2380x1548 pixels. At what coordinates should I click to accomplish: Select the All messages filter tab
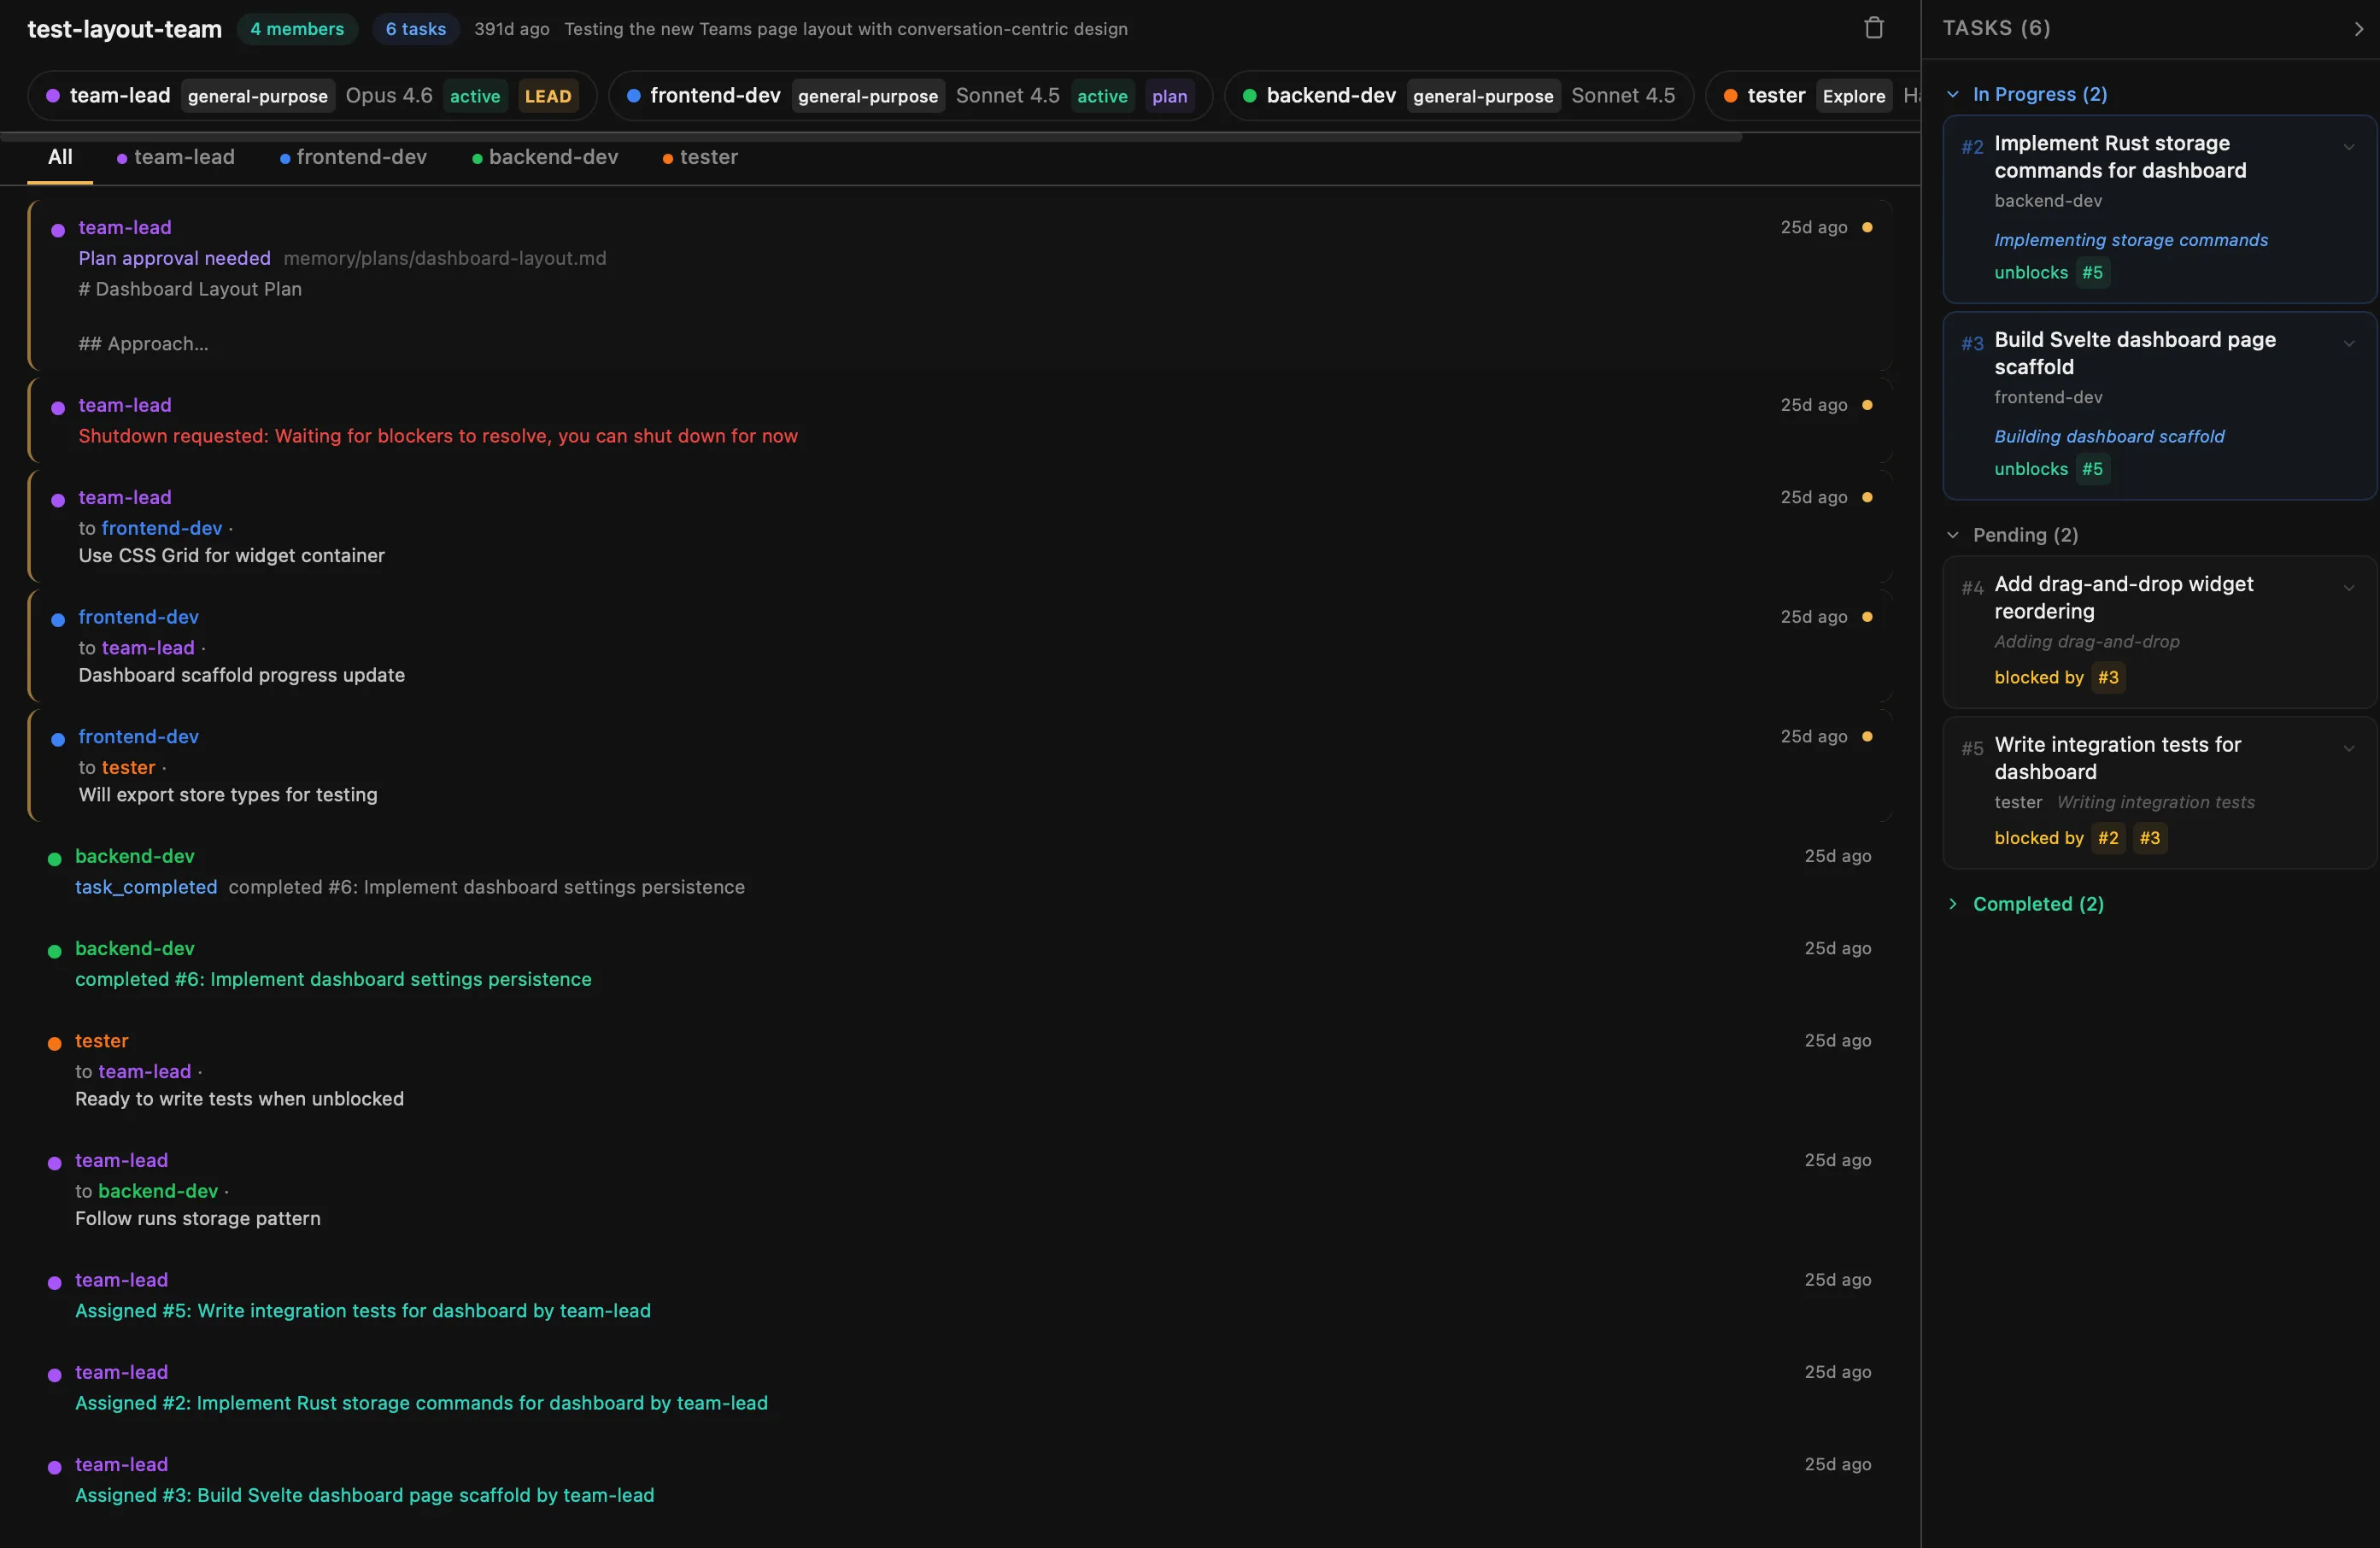(x=59, y=157)
